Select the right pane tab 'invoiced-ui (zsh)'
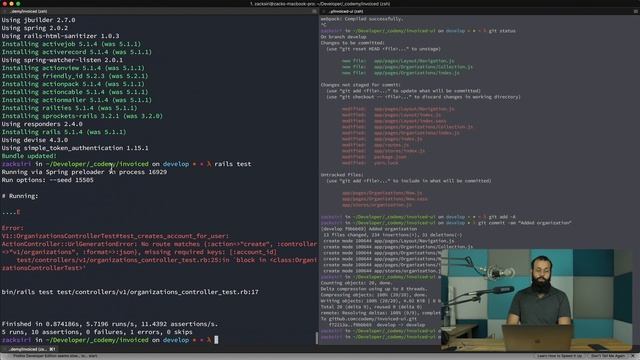 tap(346, 11)
